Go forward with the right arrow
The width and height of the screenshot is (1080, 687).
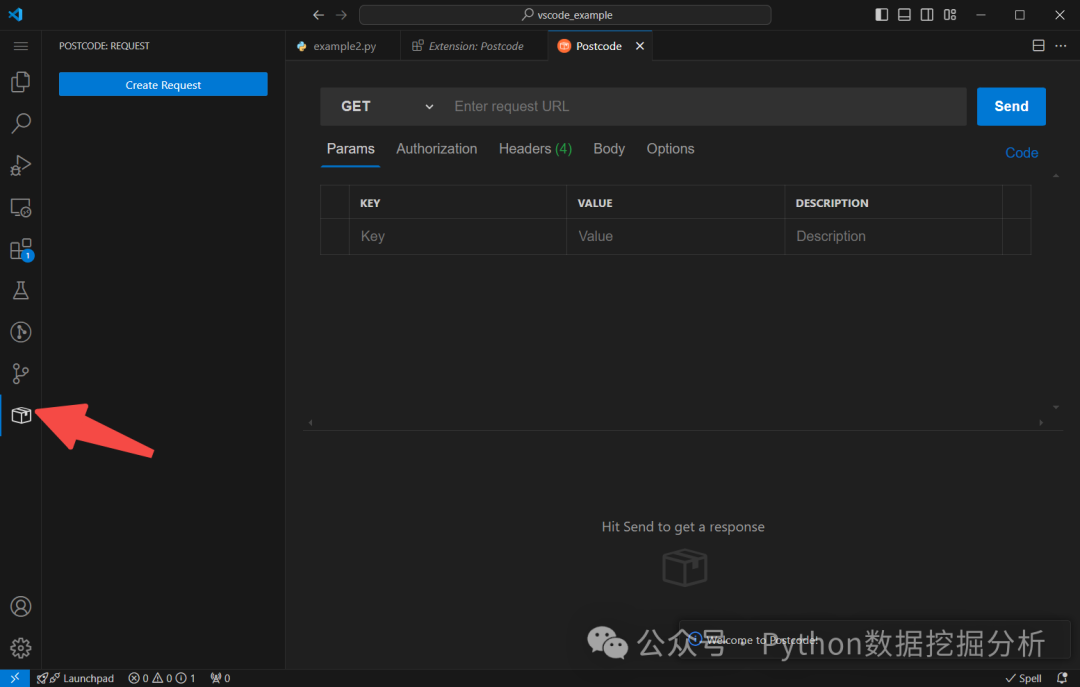tap(342, 14)
